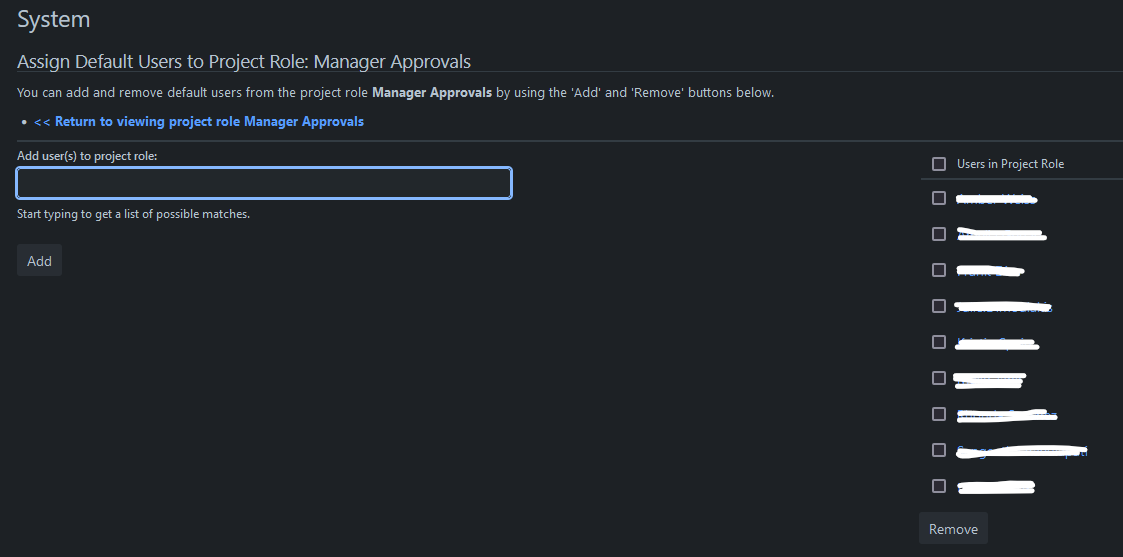Screen dimensions: 1123x557
Task: Click the Remove button
Action: click(x=953, y=528)
